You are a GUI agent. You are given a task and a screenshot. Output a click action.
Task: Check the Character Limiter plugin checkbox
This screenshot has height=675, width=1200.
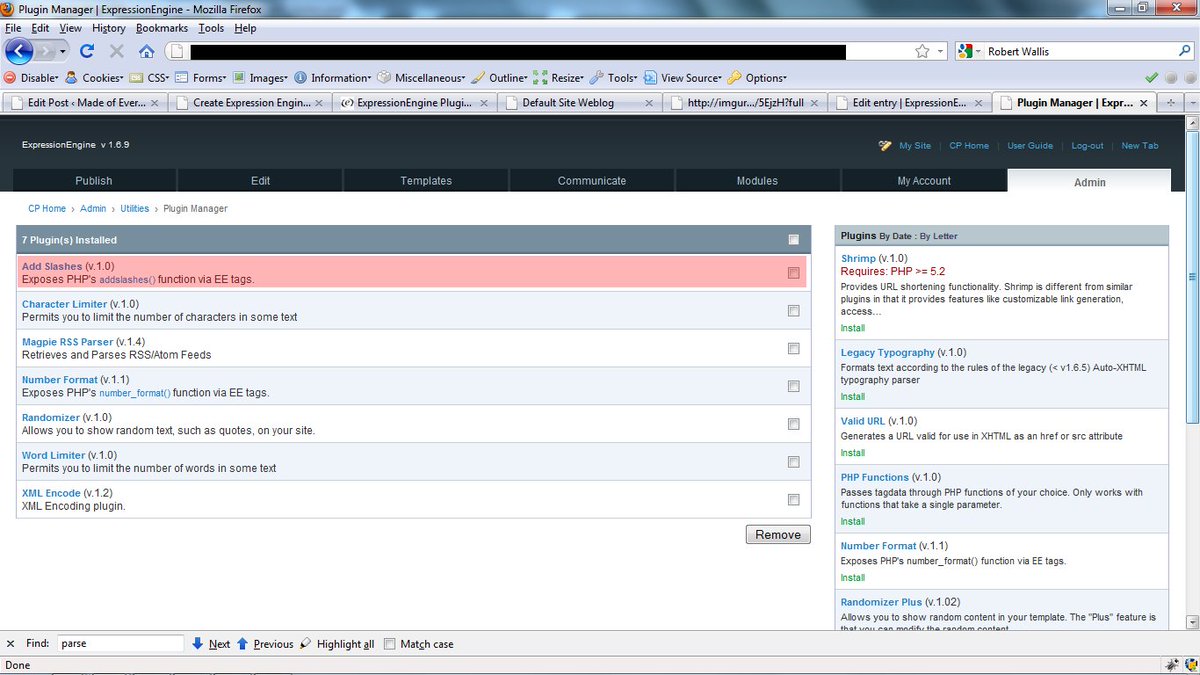(793, 311)
